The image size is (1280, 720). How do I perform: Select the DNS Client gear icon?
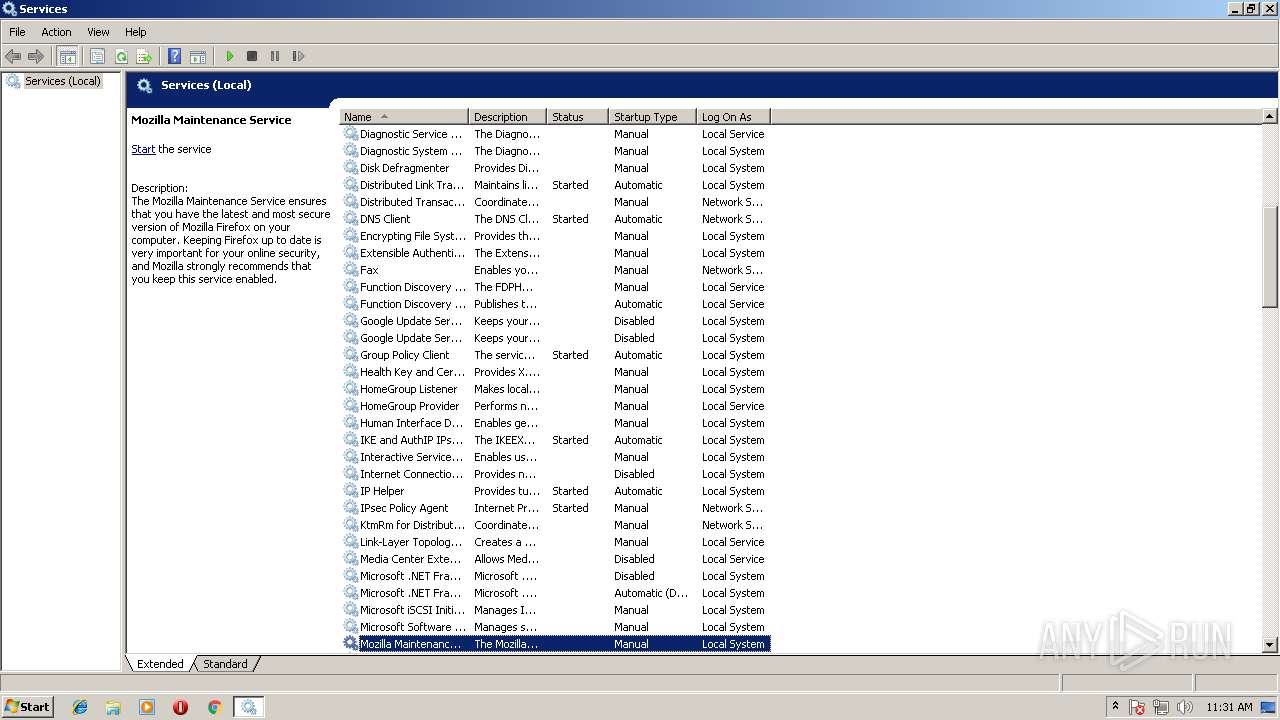click(351, 219)
